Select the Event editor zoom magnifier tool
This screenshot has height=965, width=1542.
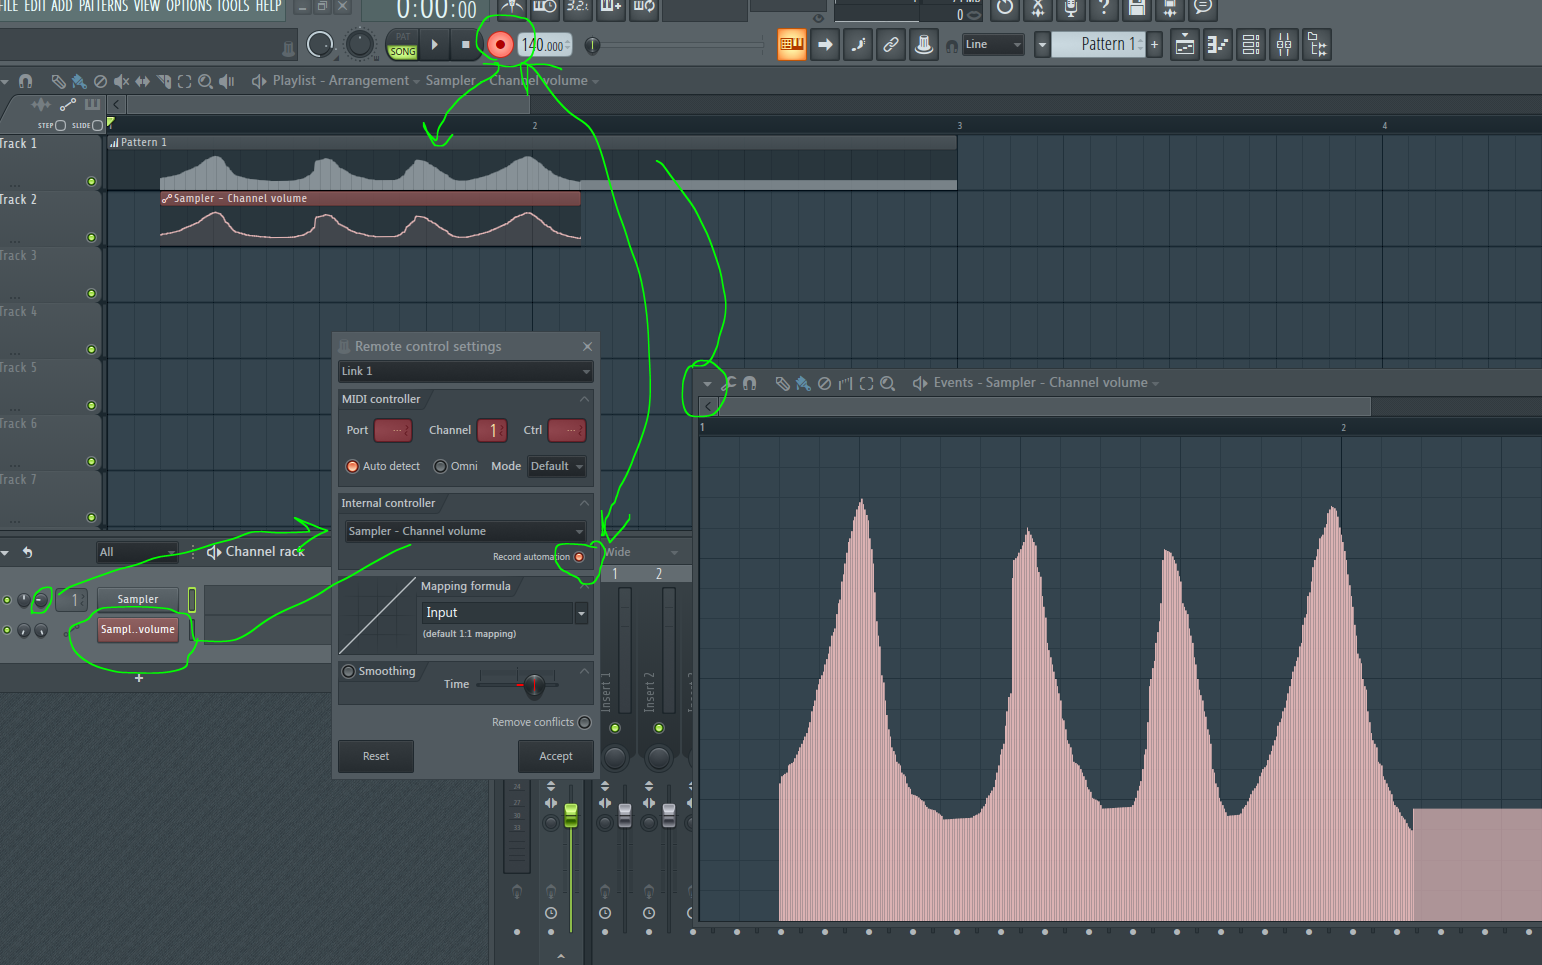887,383
